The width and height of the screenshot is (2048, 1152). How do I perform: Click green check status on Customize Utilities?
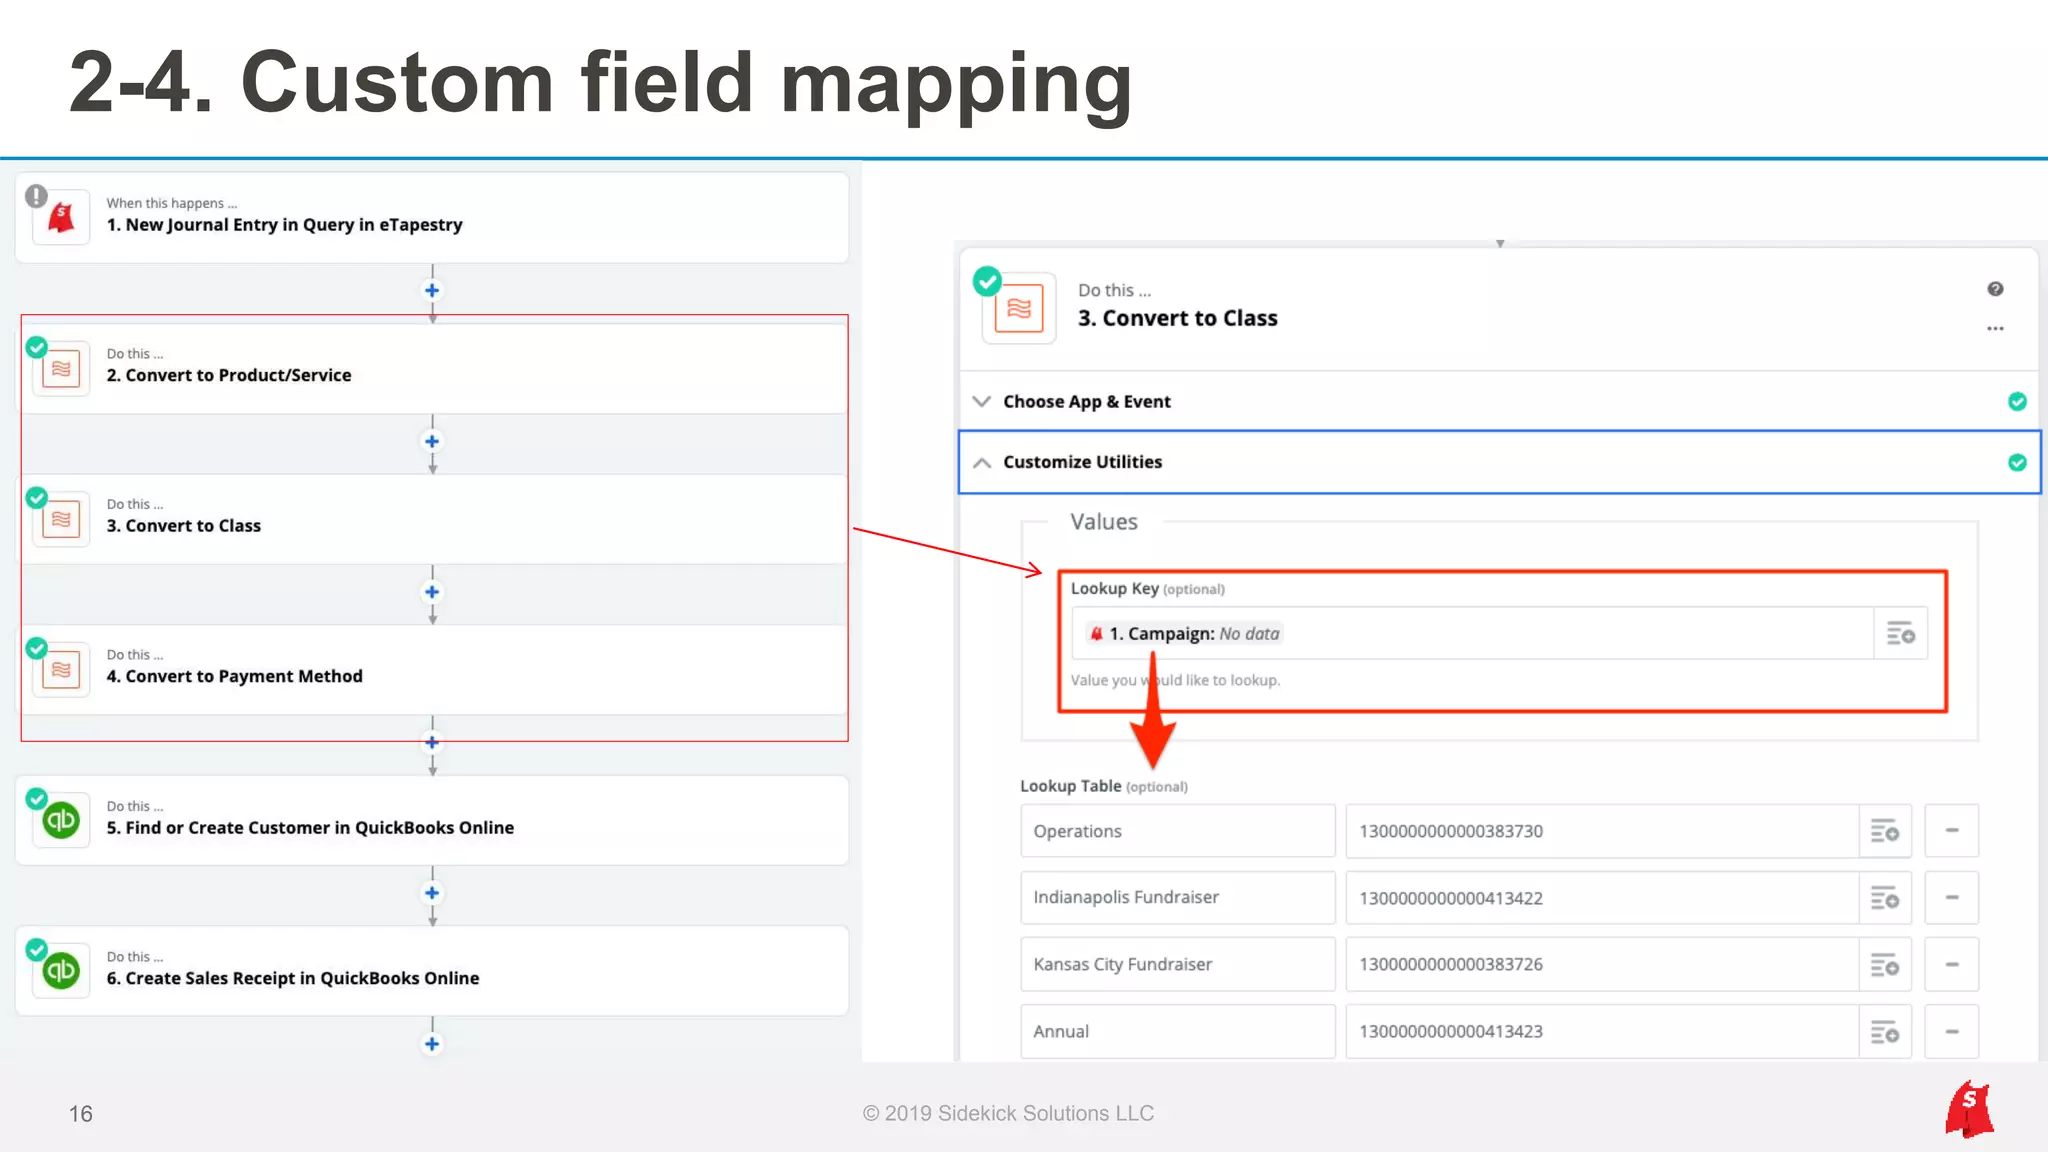pyautogui.click(x=2017, y=462)
